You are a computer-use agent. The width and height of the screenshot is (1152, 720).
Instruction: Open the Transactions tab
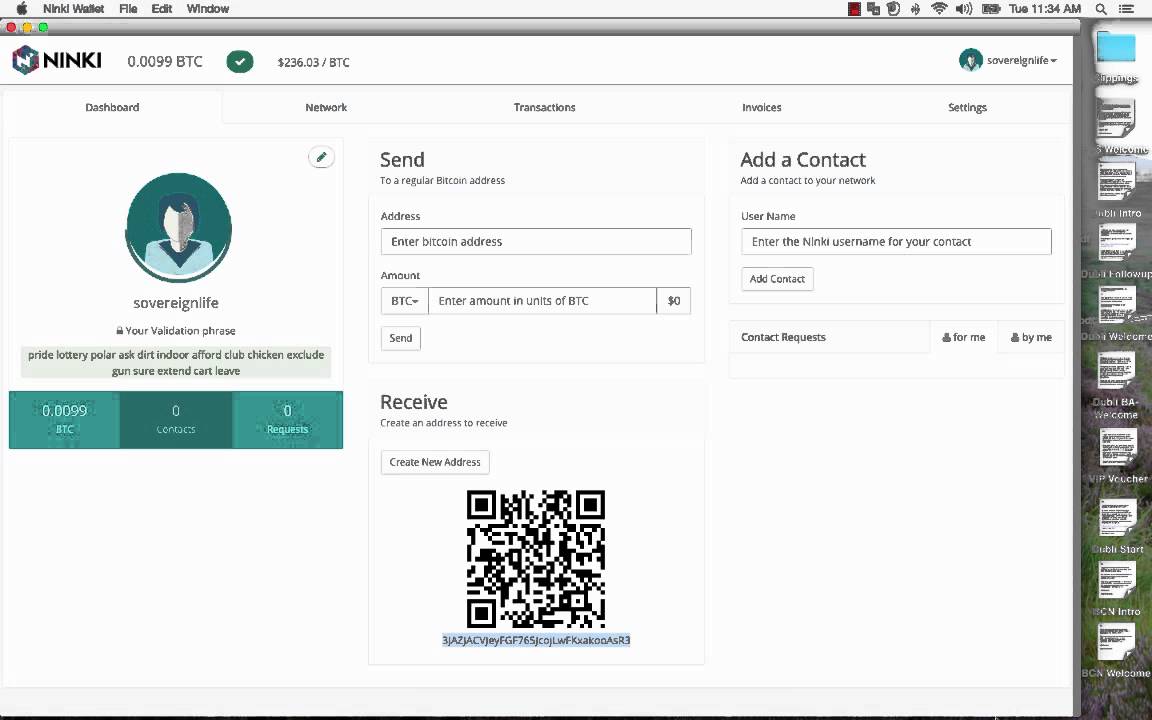click(544, 107)
